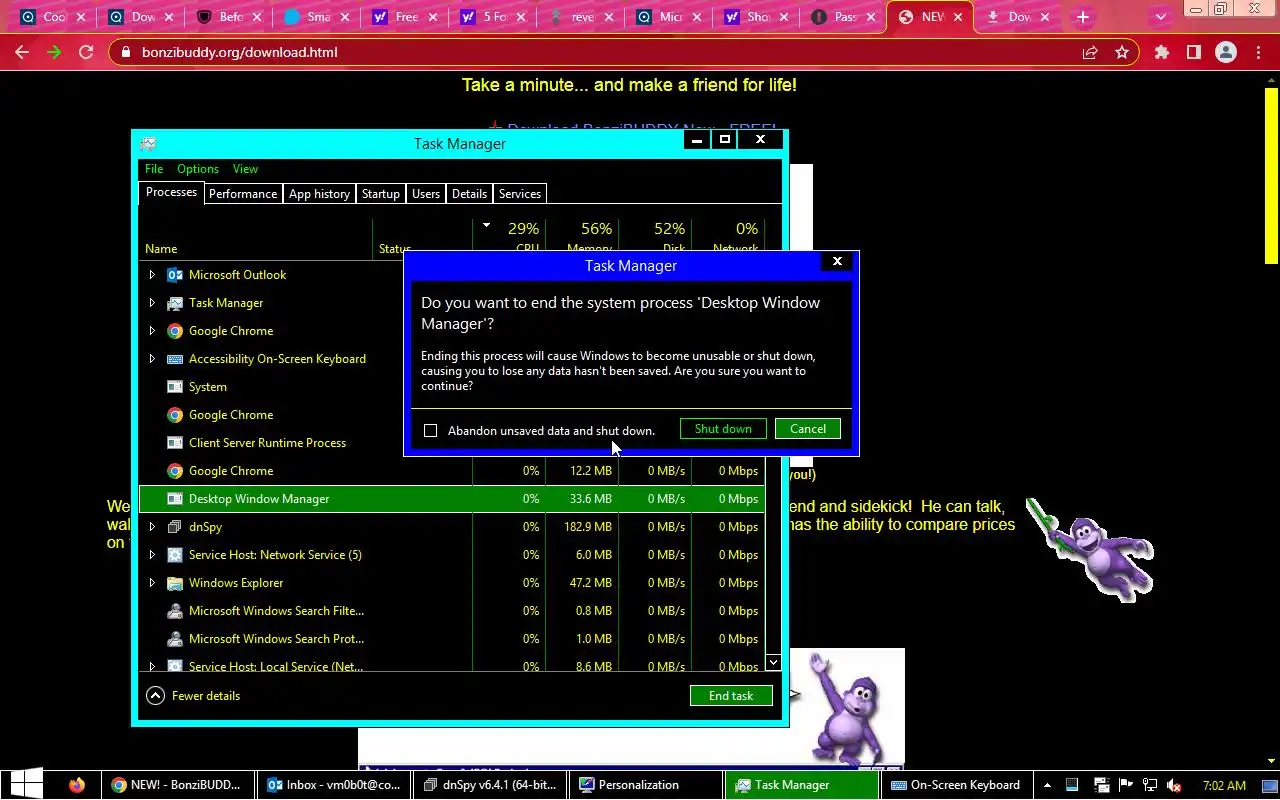Viewport: 1280px width, 800px height.
Task: Bookmark this page with the star
Action: coord(1122,52)
